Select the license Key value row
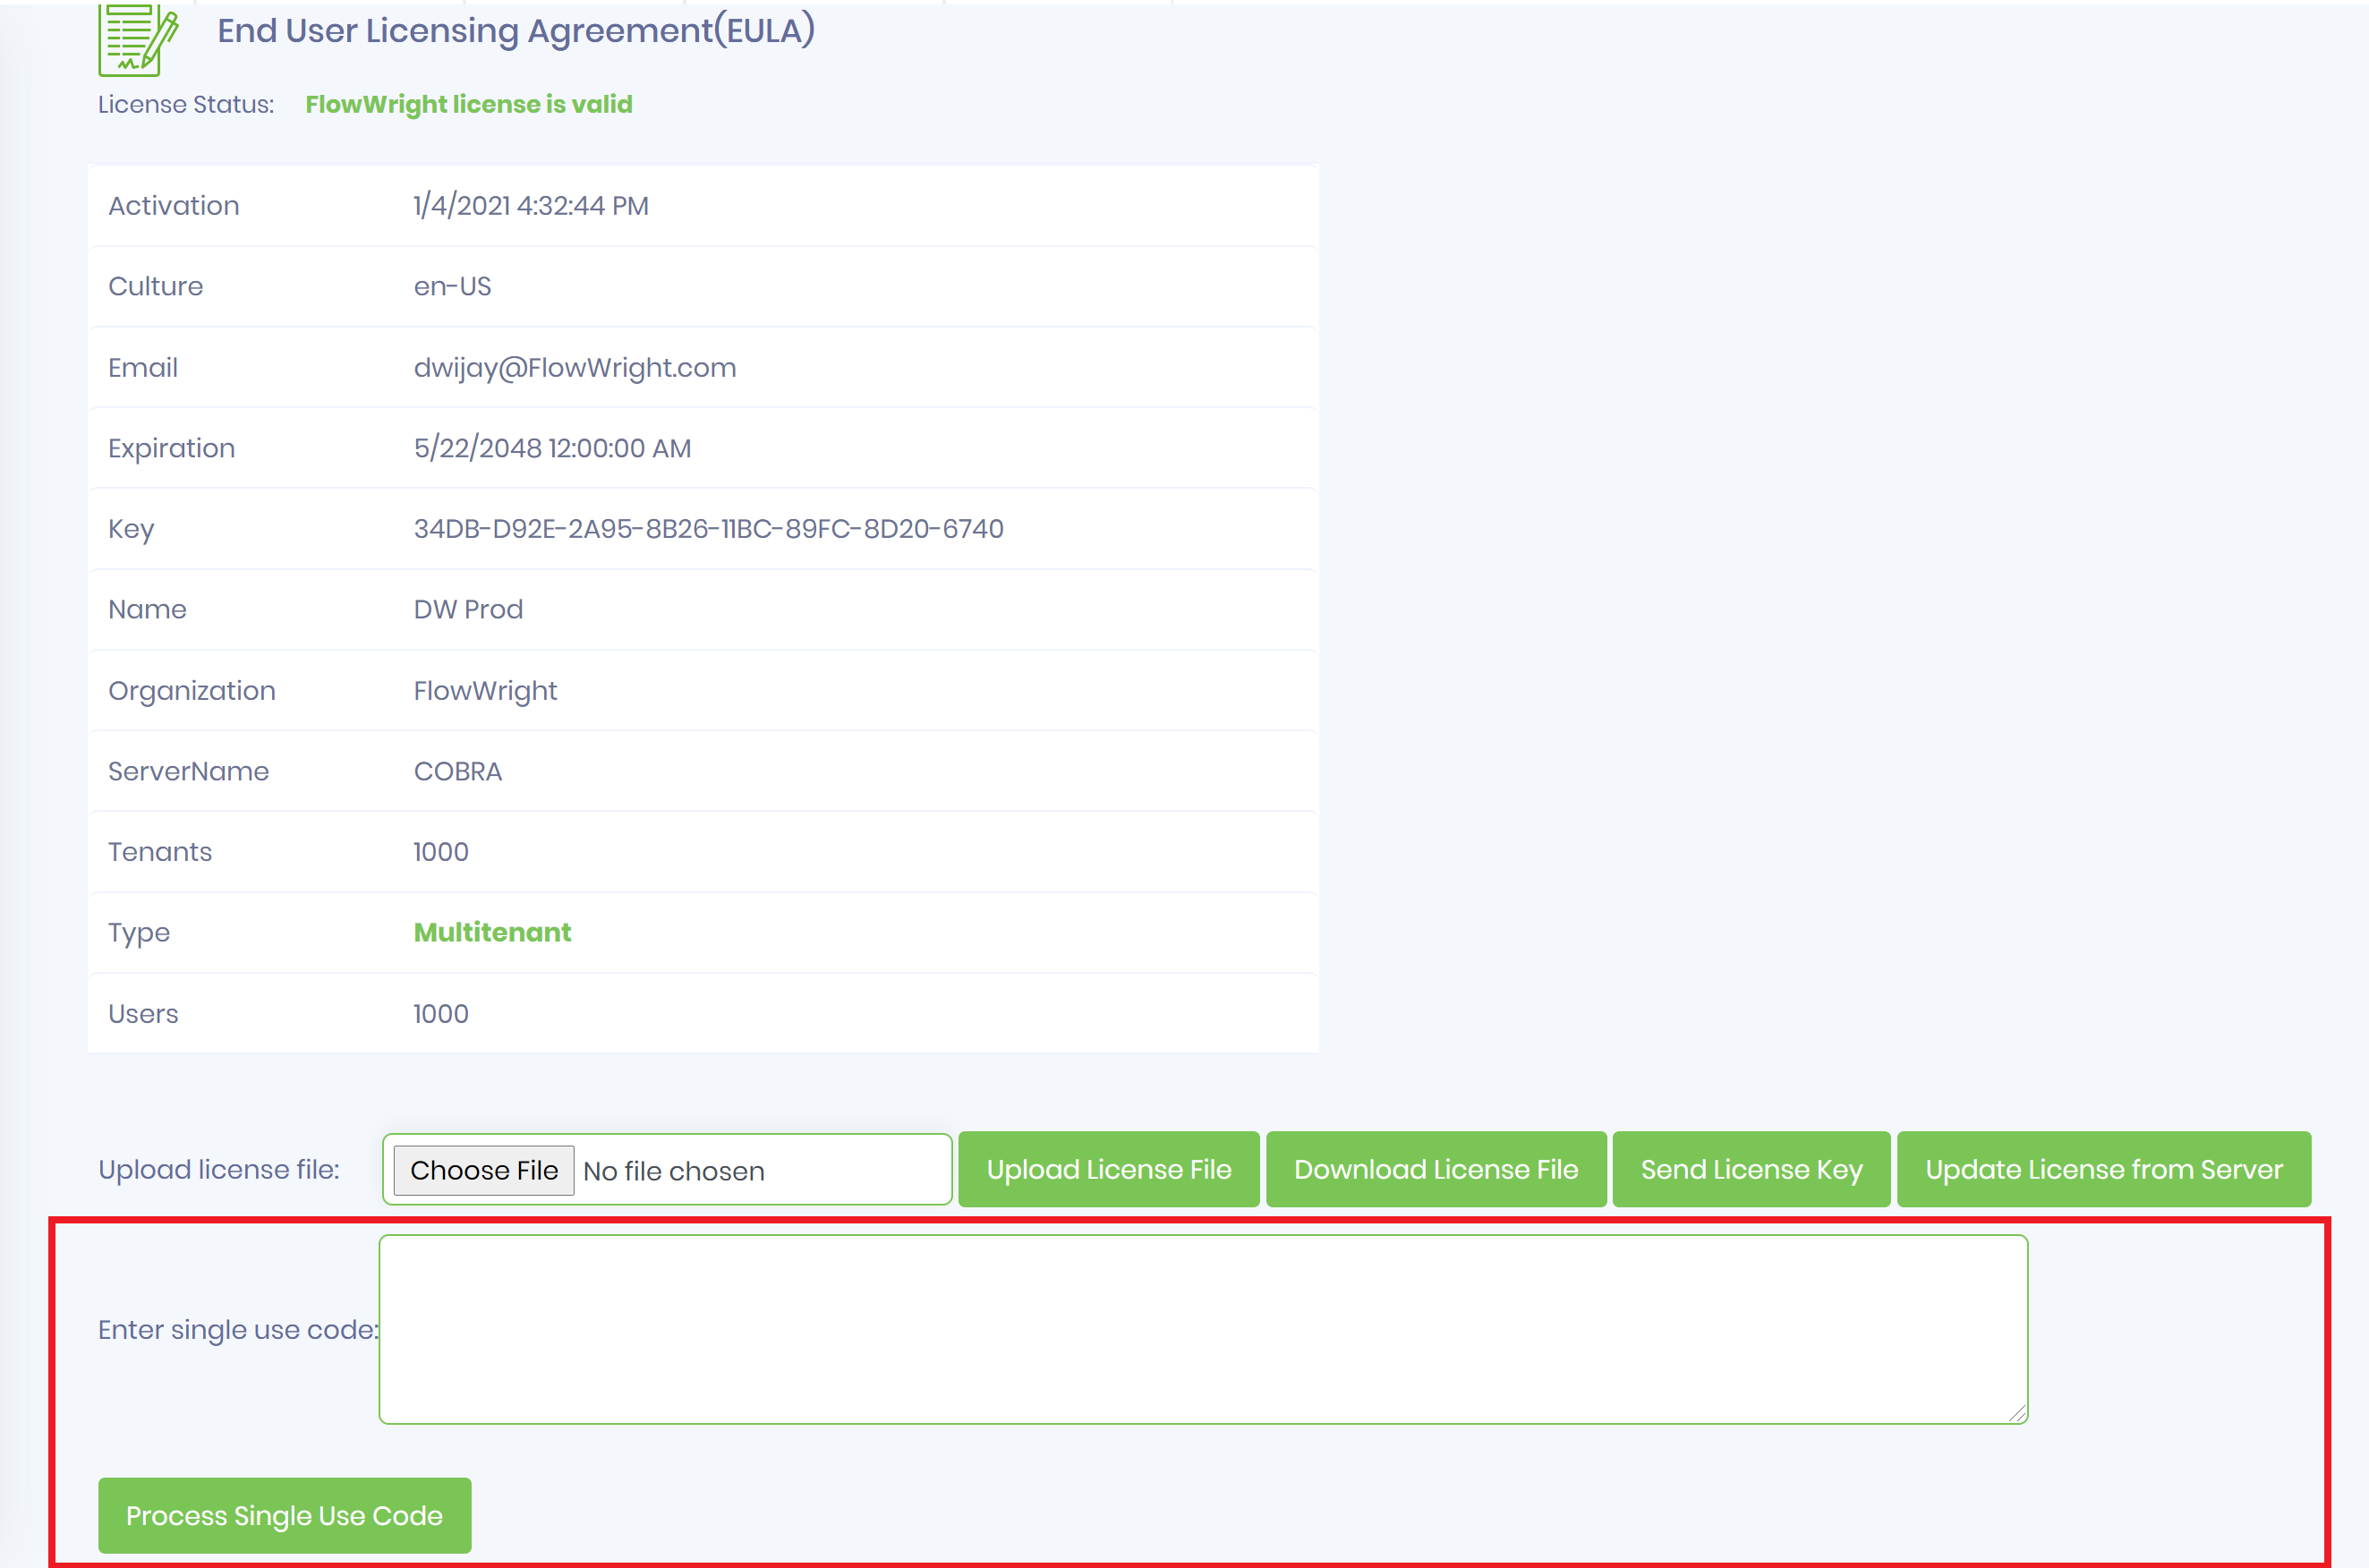2369x1568 pixels. 709,529
